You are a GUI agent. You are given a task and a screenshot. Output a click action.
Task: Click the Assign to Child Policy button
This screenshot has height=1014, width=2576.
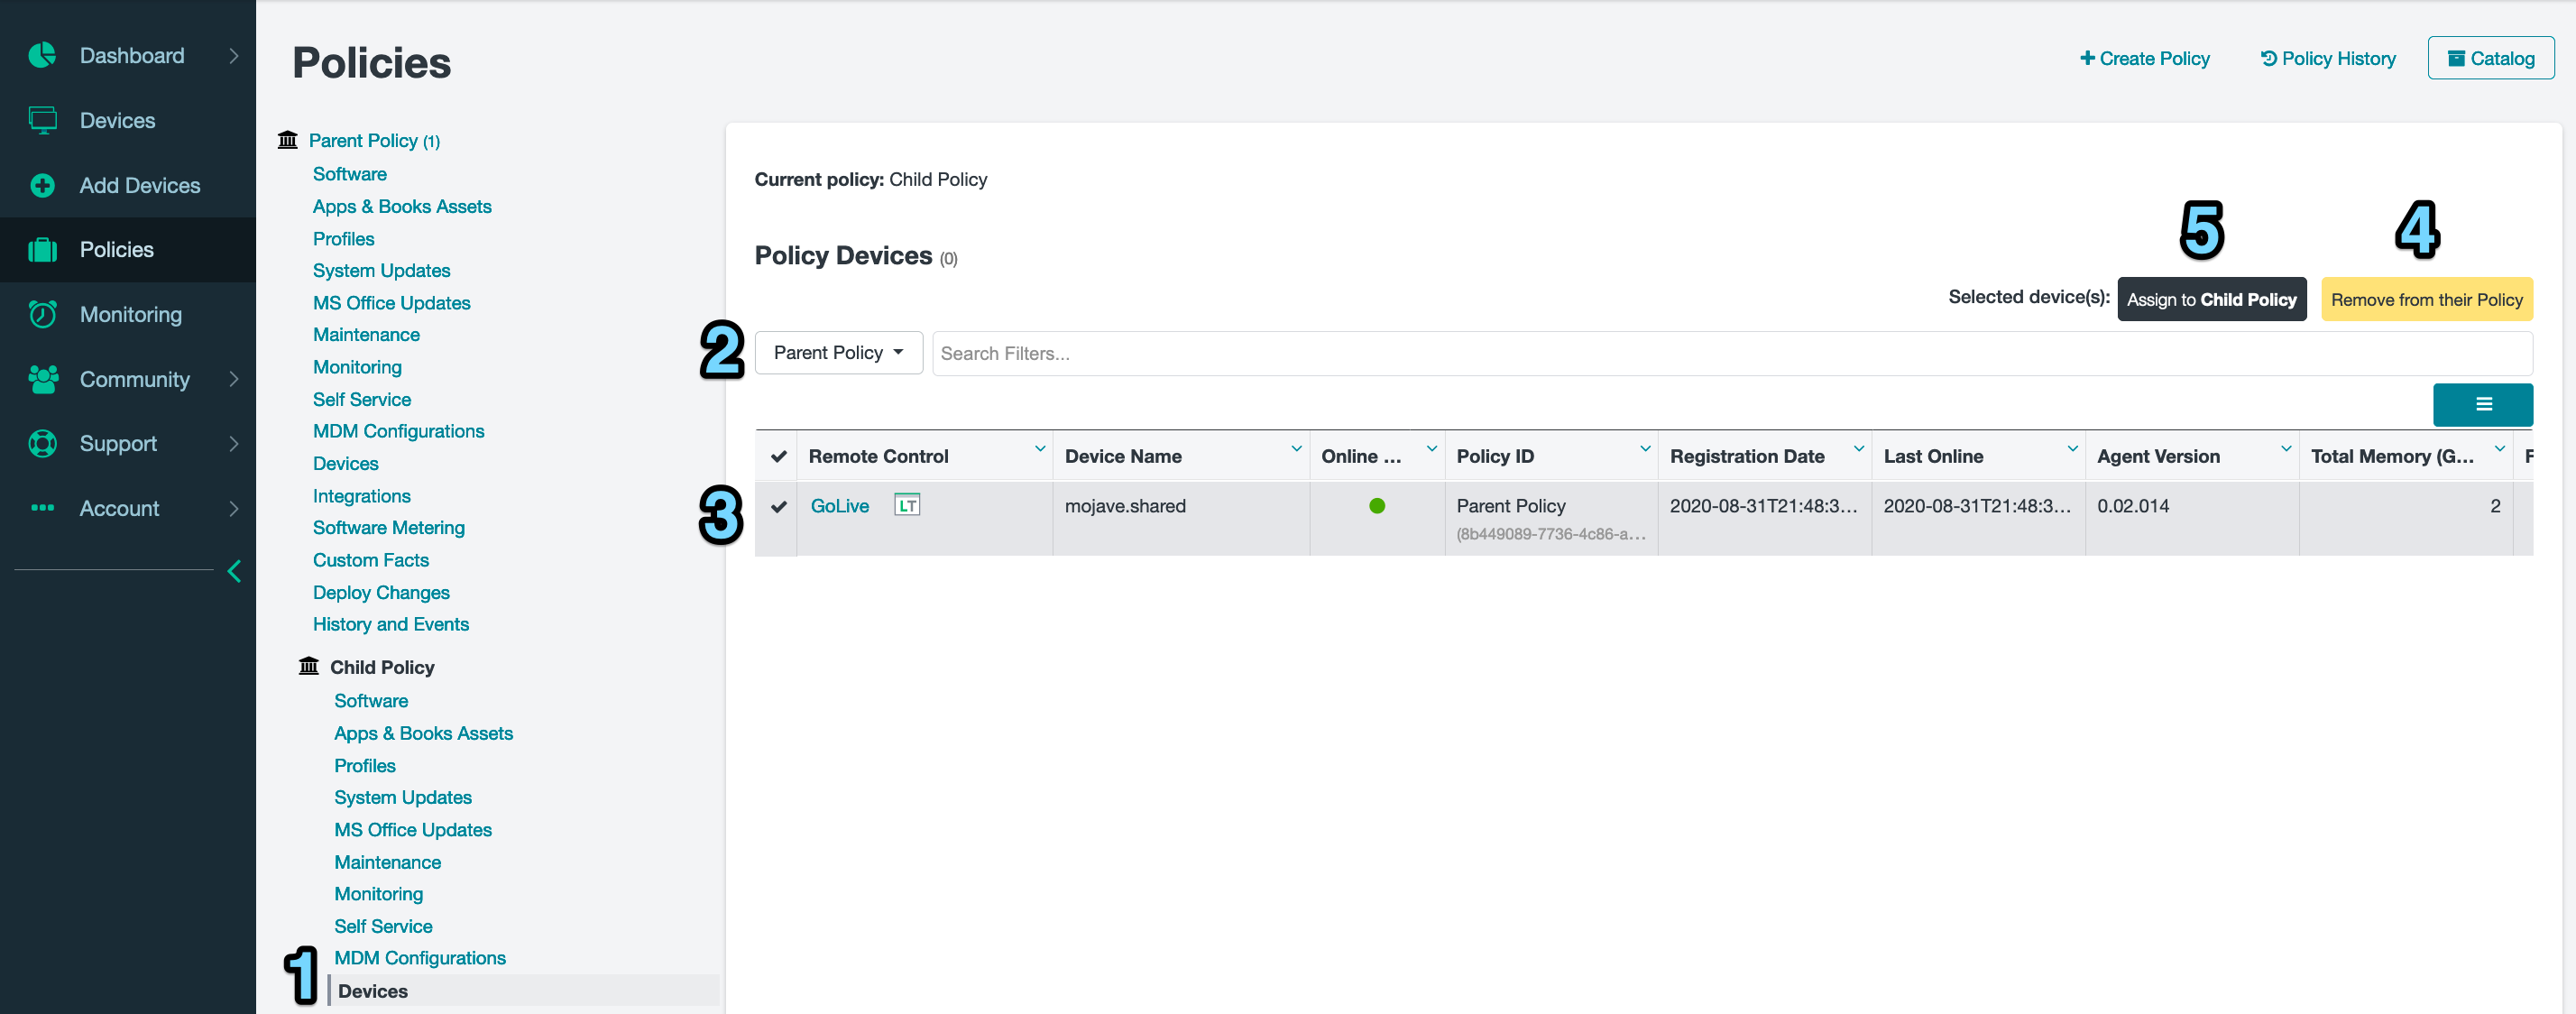[2210, 299]
